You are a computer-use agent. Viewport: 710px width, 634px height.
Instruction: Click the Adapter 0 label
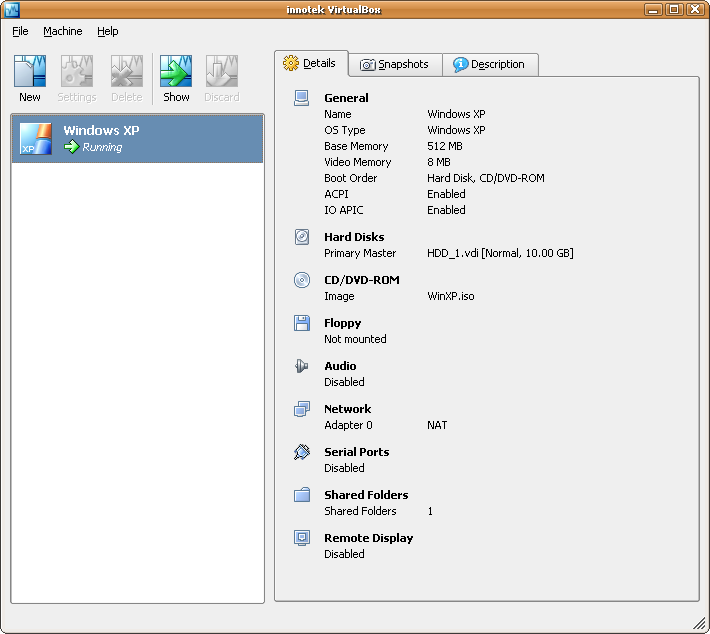pyautogui.click(x=348, y=425)
